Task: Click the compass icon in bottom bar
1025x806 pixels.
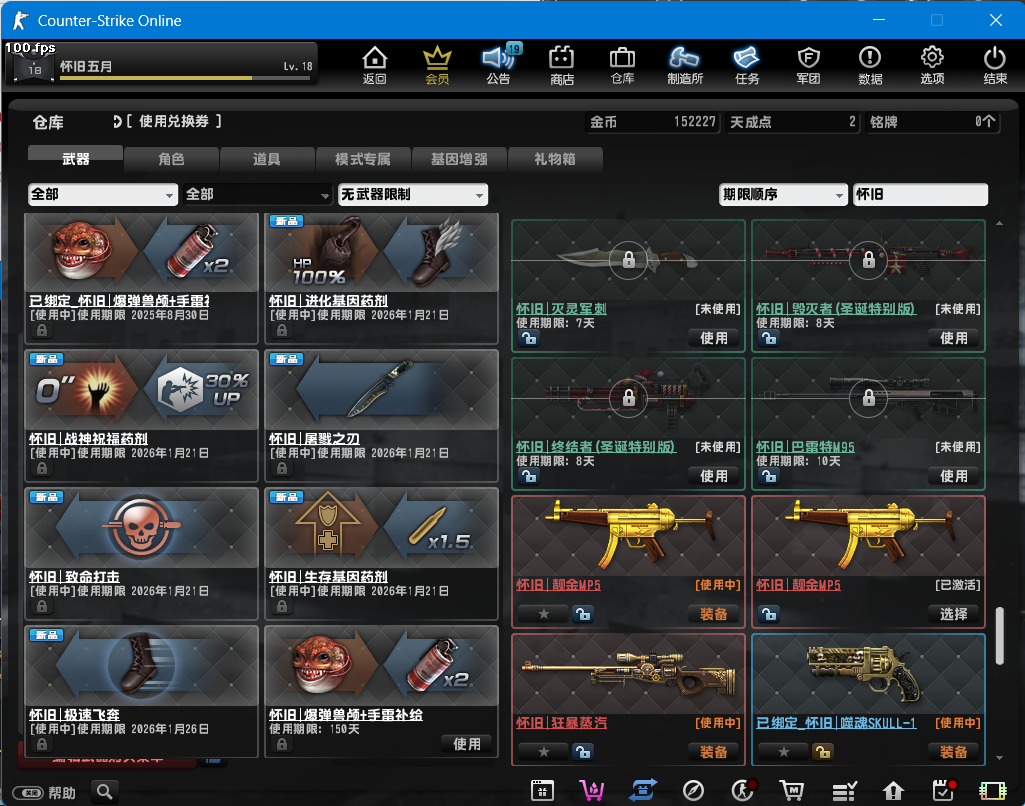Action: tap(693, 790)
